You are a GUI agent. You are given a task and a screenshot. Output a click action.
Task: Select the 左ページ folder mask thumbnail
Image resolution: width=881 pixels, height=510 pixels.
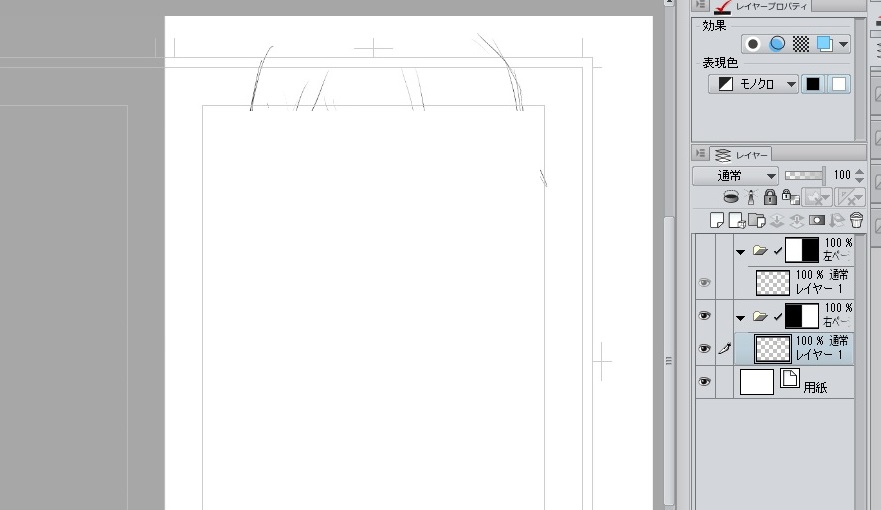click(x=802, y=250)
